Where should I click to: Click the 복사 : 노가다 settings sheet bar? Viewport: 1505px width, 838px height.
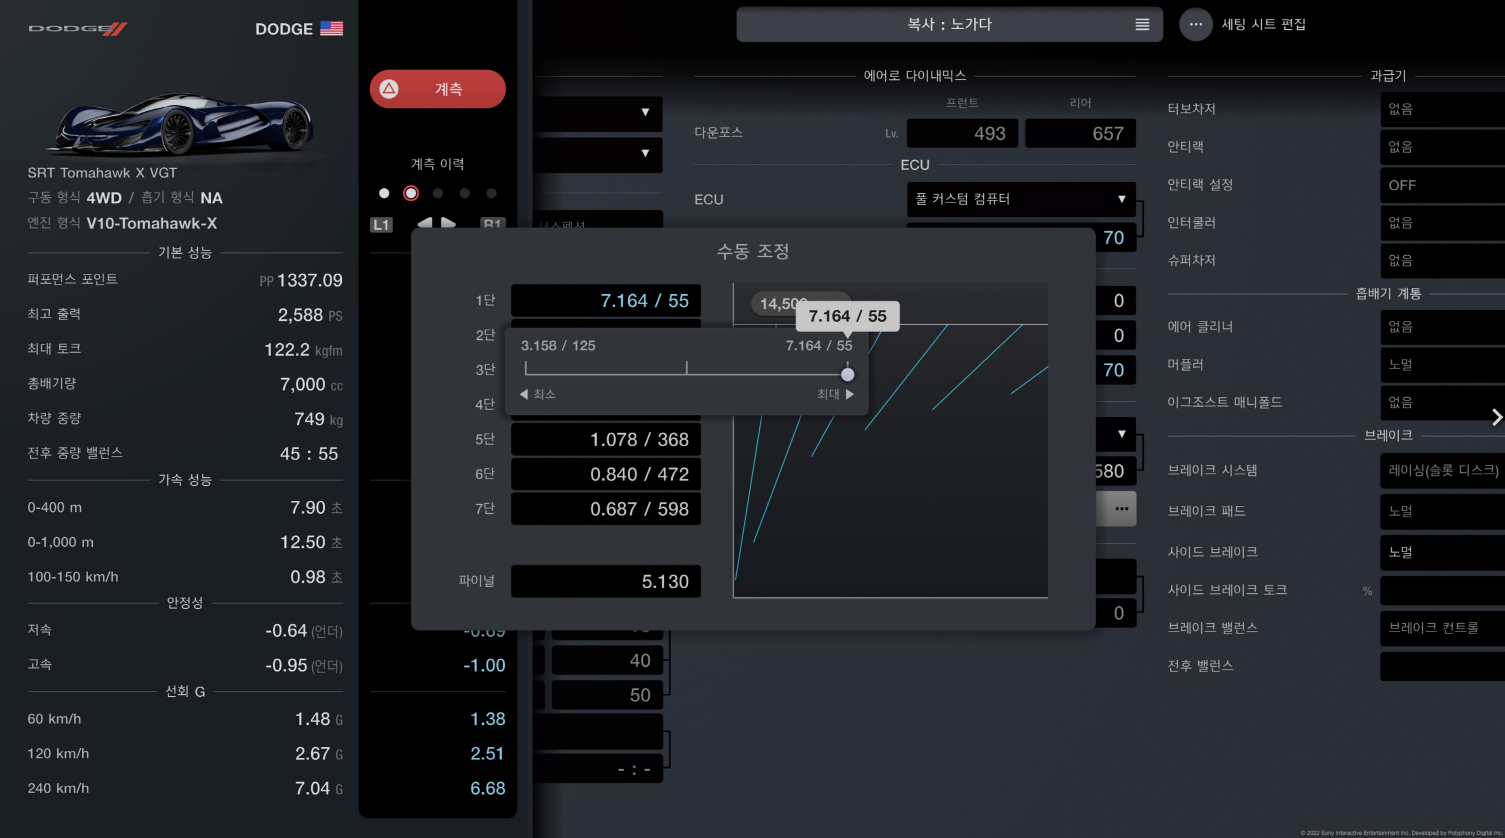click(x=950, y=24)
